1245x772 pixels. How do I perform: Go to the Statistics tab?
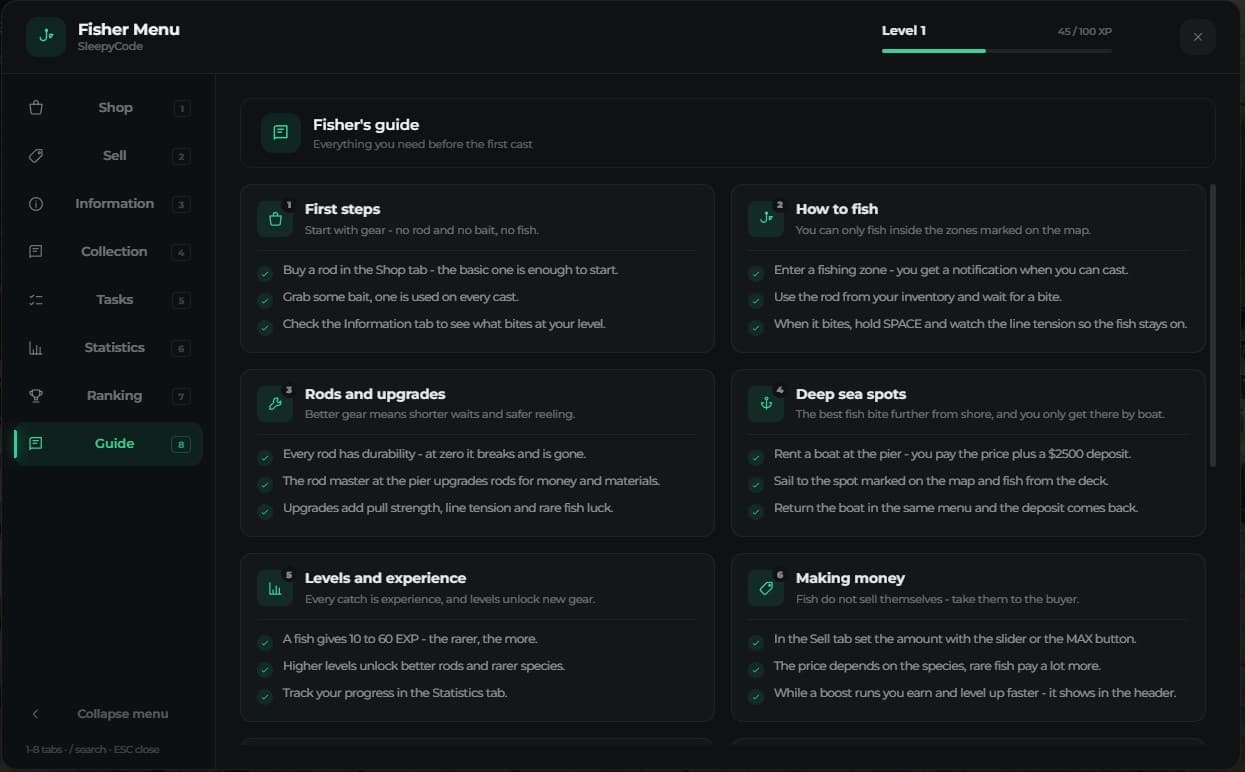[108, 348]
